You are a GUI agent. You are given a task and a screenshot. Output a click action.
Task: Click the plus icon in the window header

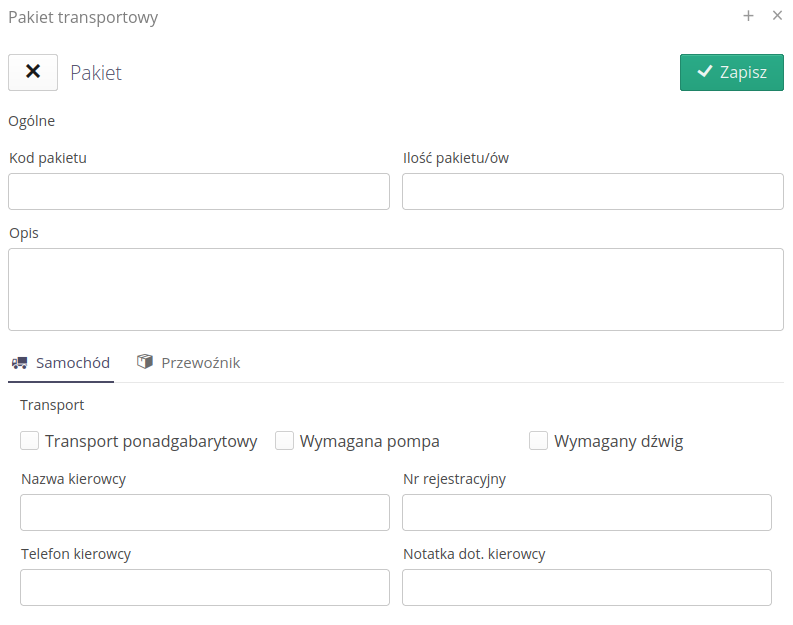[x=748, y=16]
